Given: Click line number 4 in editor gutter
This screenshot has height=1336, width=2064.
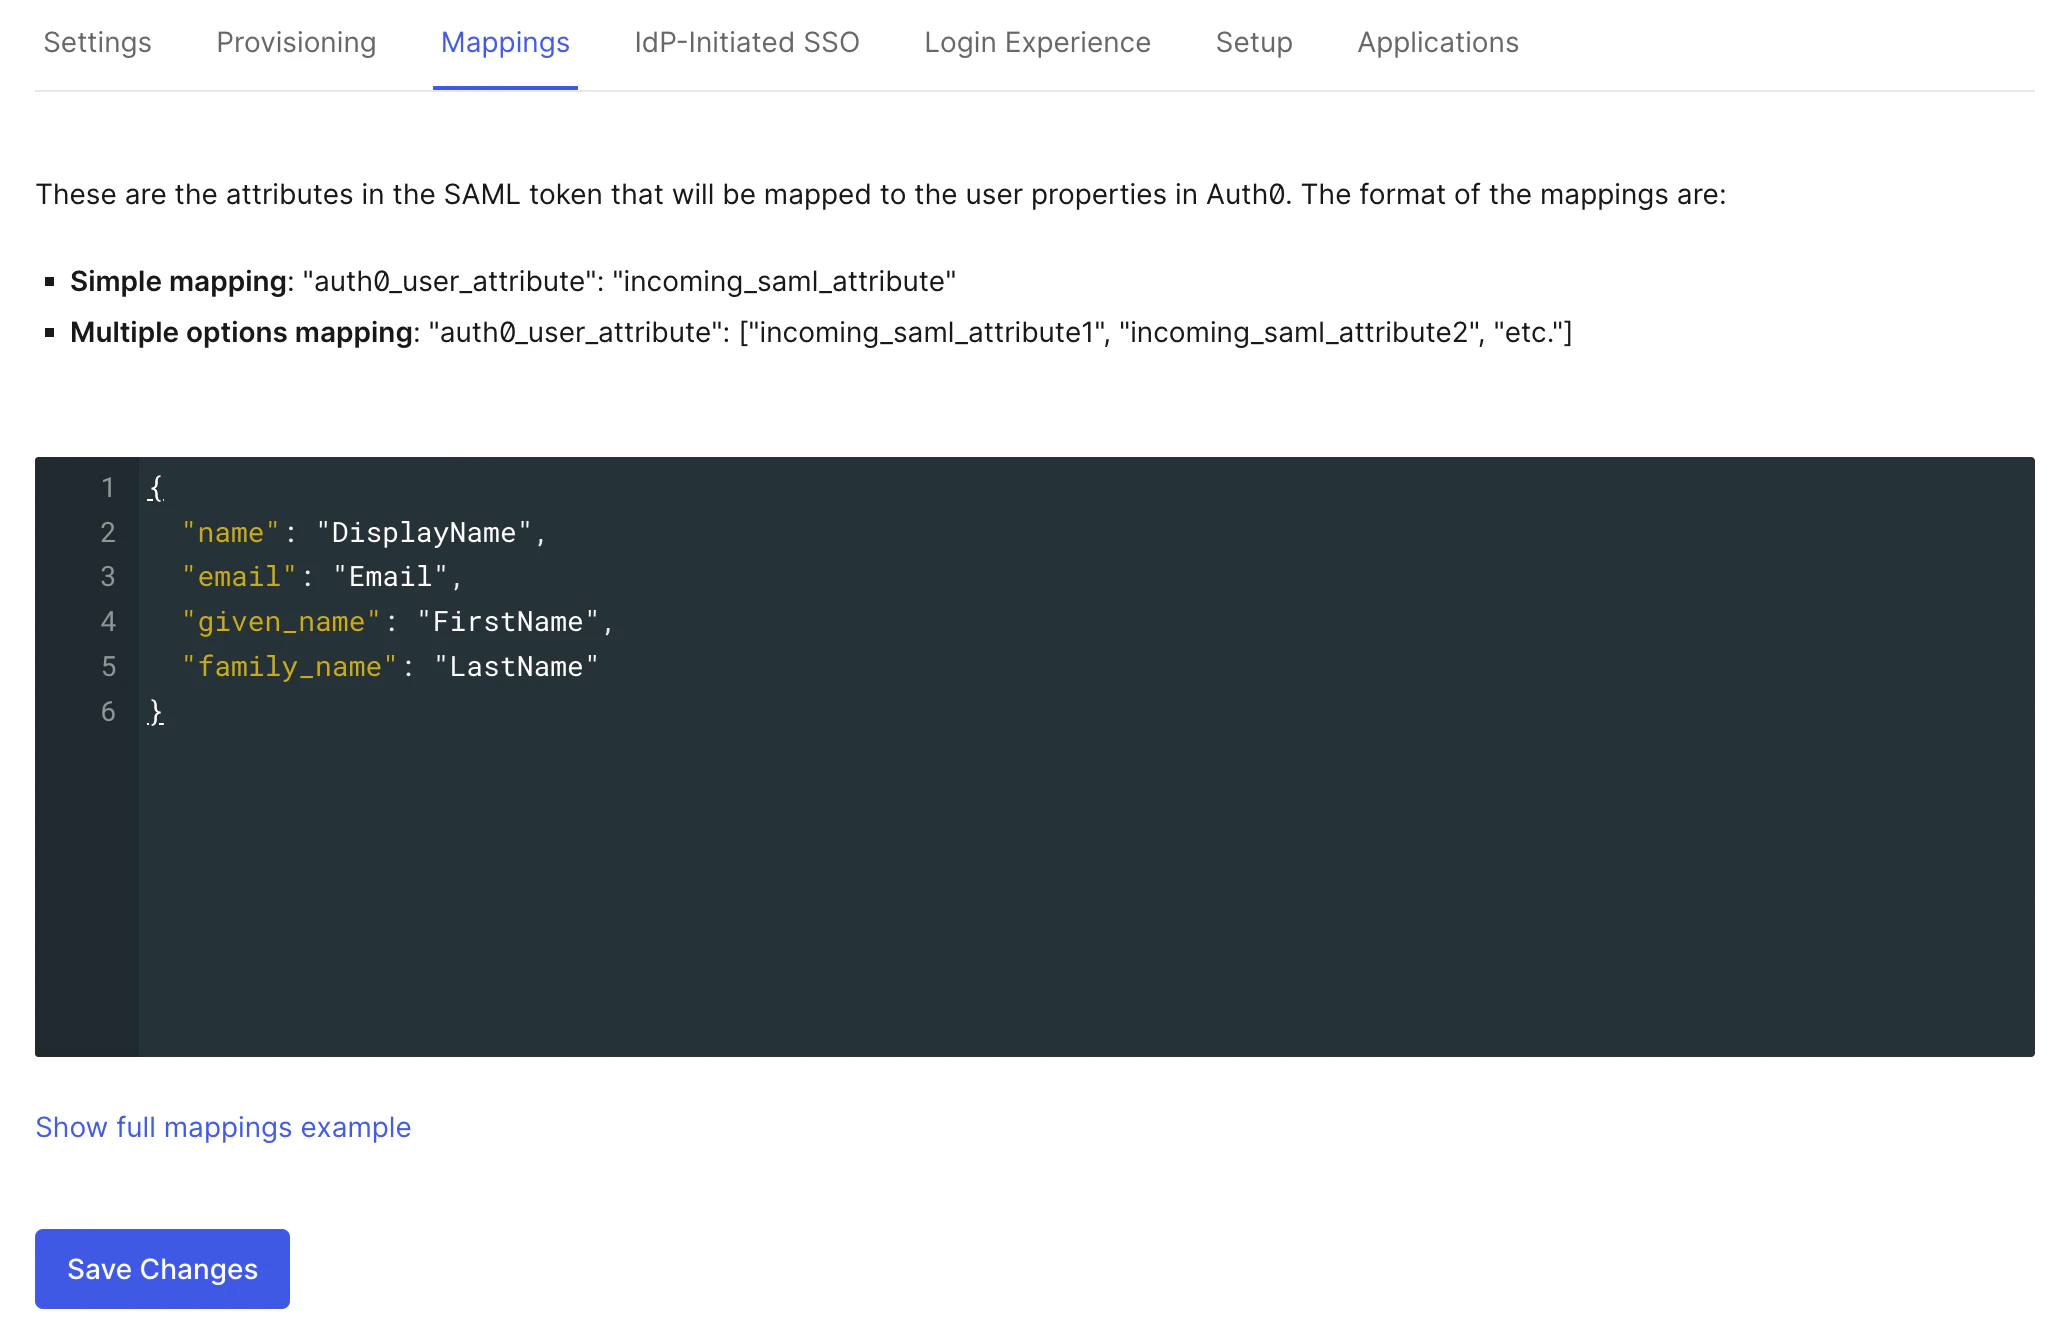Looking at the screenshot, I should pos(108,622).
